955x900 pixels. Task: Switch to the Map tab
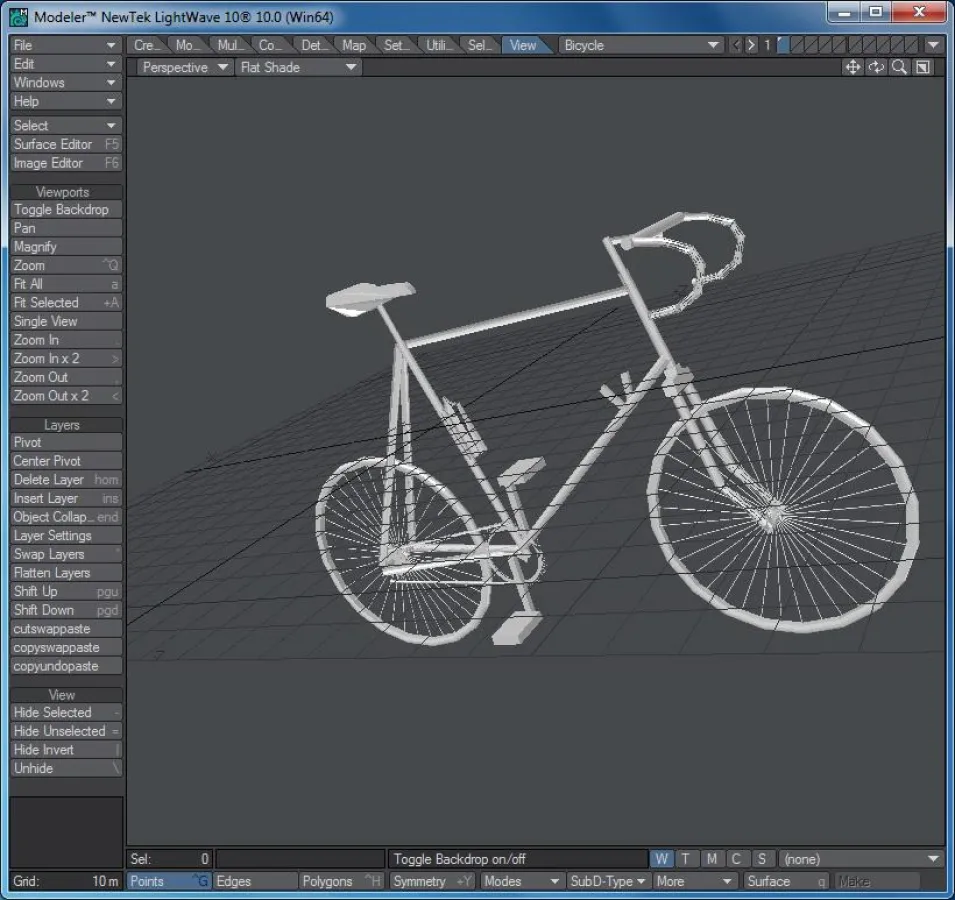click(x=354, y=45)
